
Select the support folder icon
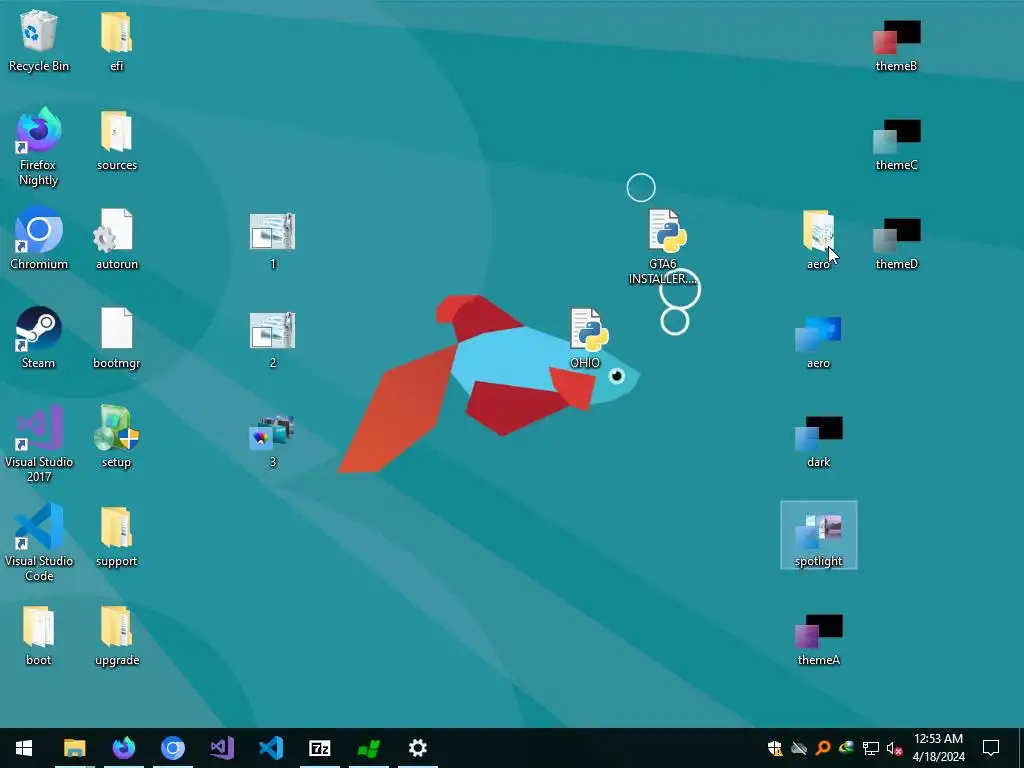[x=117, y=536]
